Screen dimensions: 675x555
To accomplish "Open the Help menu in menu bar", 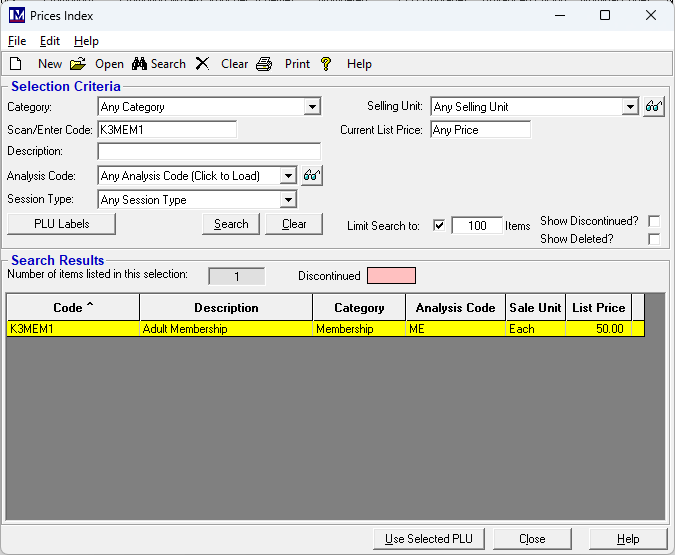I will click(x=86, y=41).
